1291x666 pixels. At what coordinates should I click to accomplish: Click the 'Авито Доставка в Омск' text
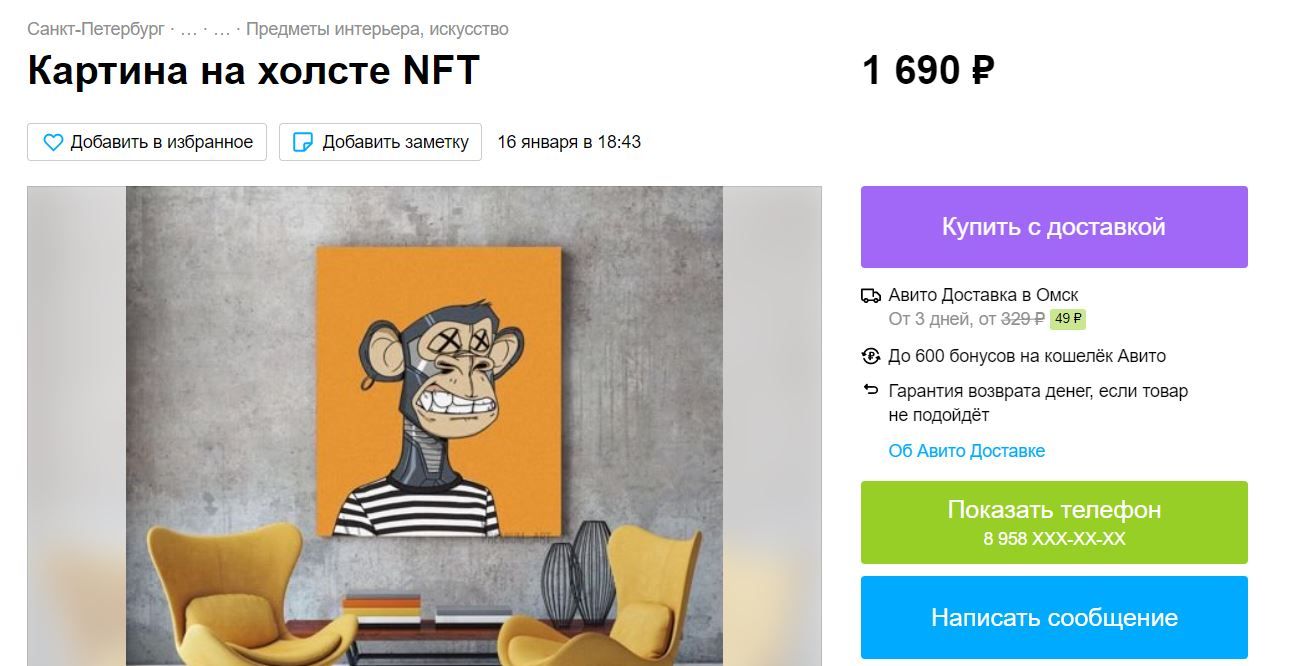pos(983,295)
